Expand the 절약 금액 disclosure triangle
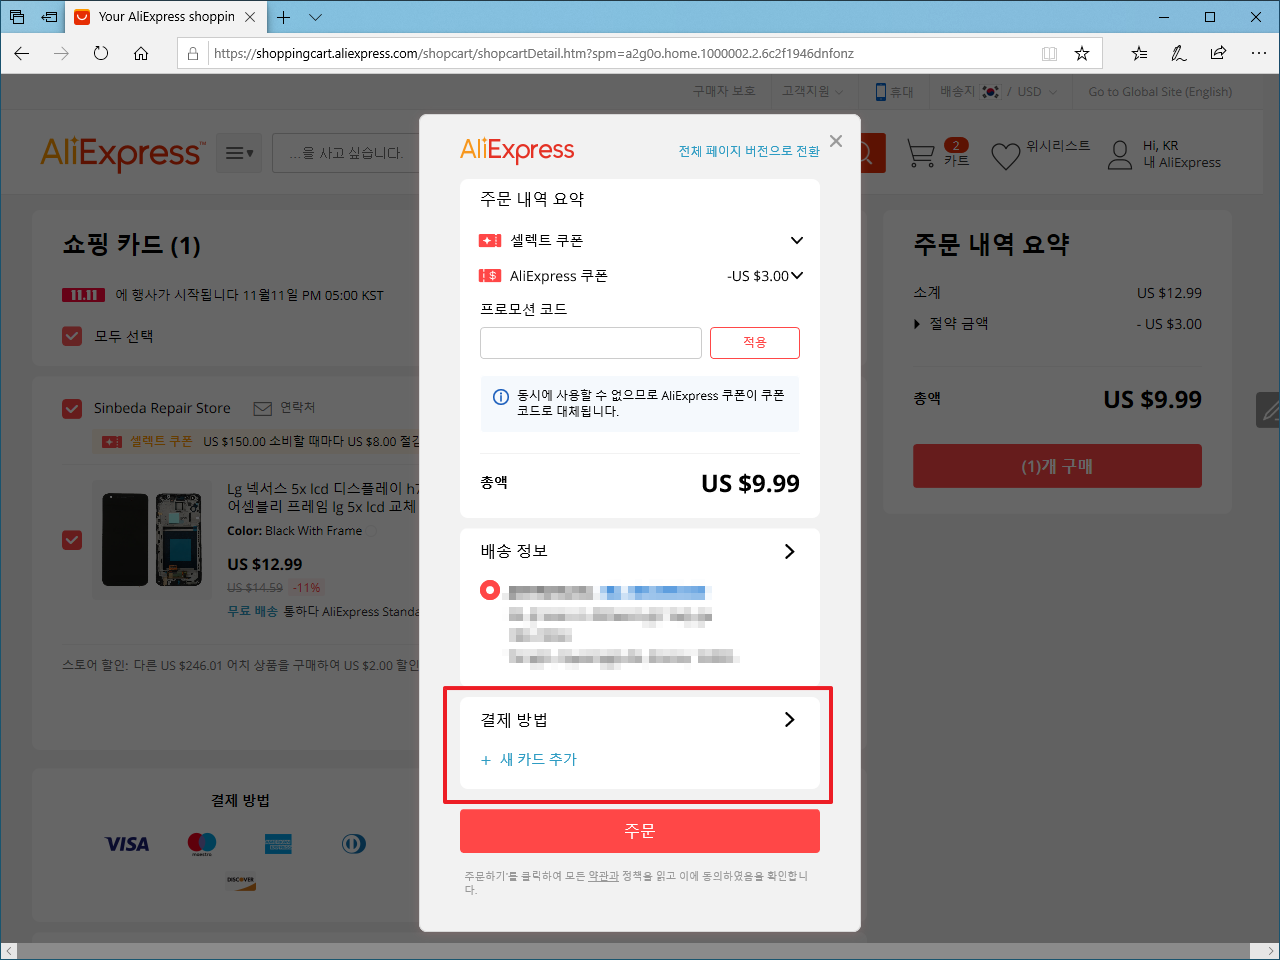The width and height of the screenshot is (1280, 960). (917, 324)
